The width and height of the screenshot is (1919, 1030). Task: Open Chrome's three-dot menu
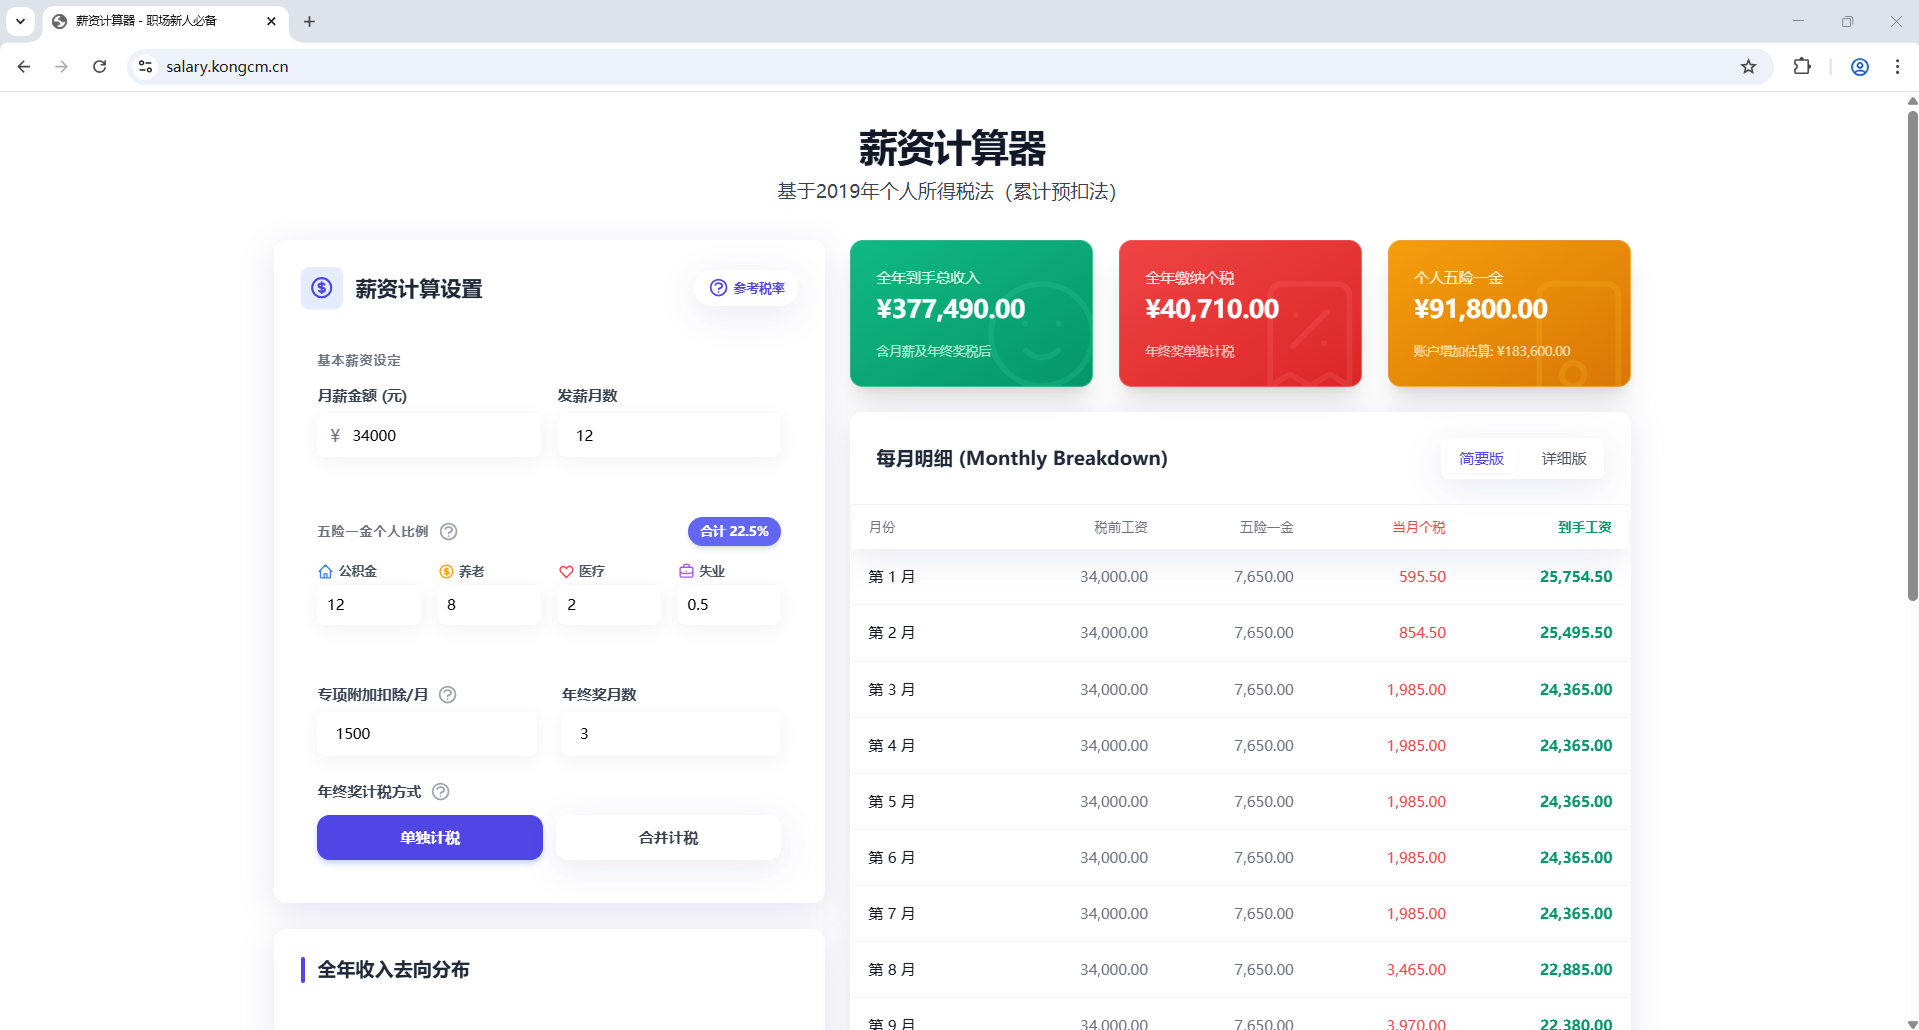pos(1897,67)
